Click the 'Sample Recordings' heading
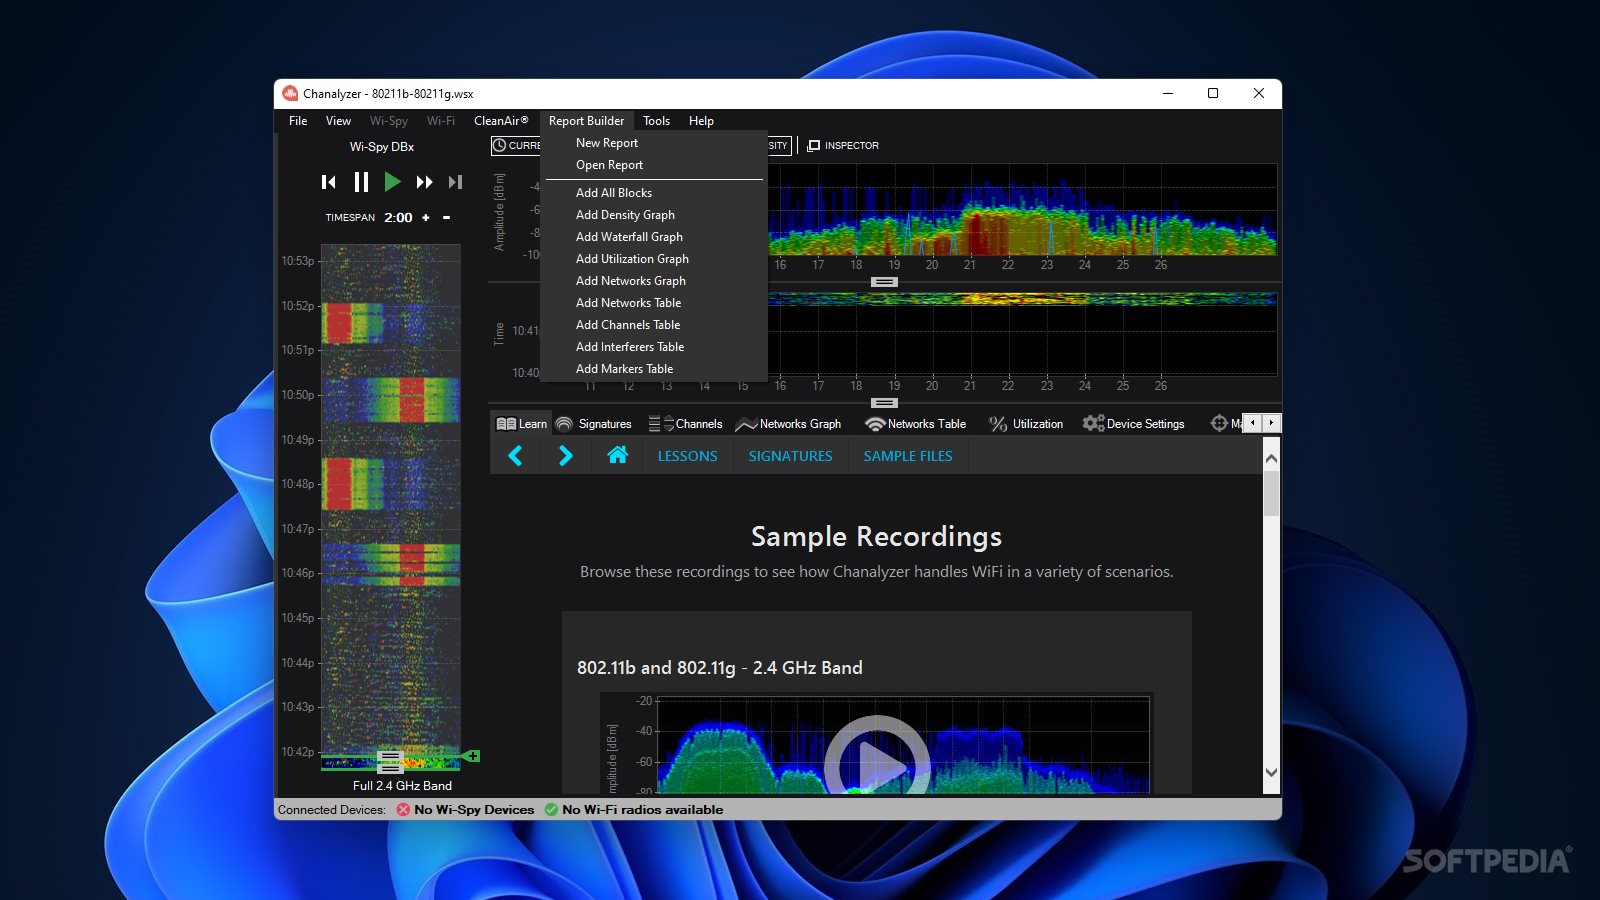 (x=876, y=537)
